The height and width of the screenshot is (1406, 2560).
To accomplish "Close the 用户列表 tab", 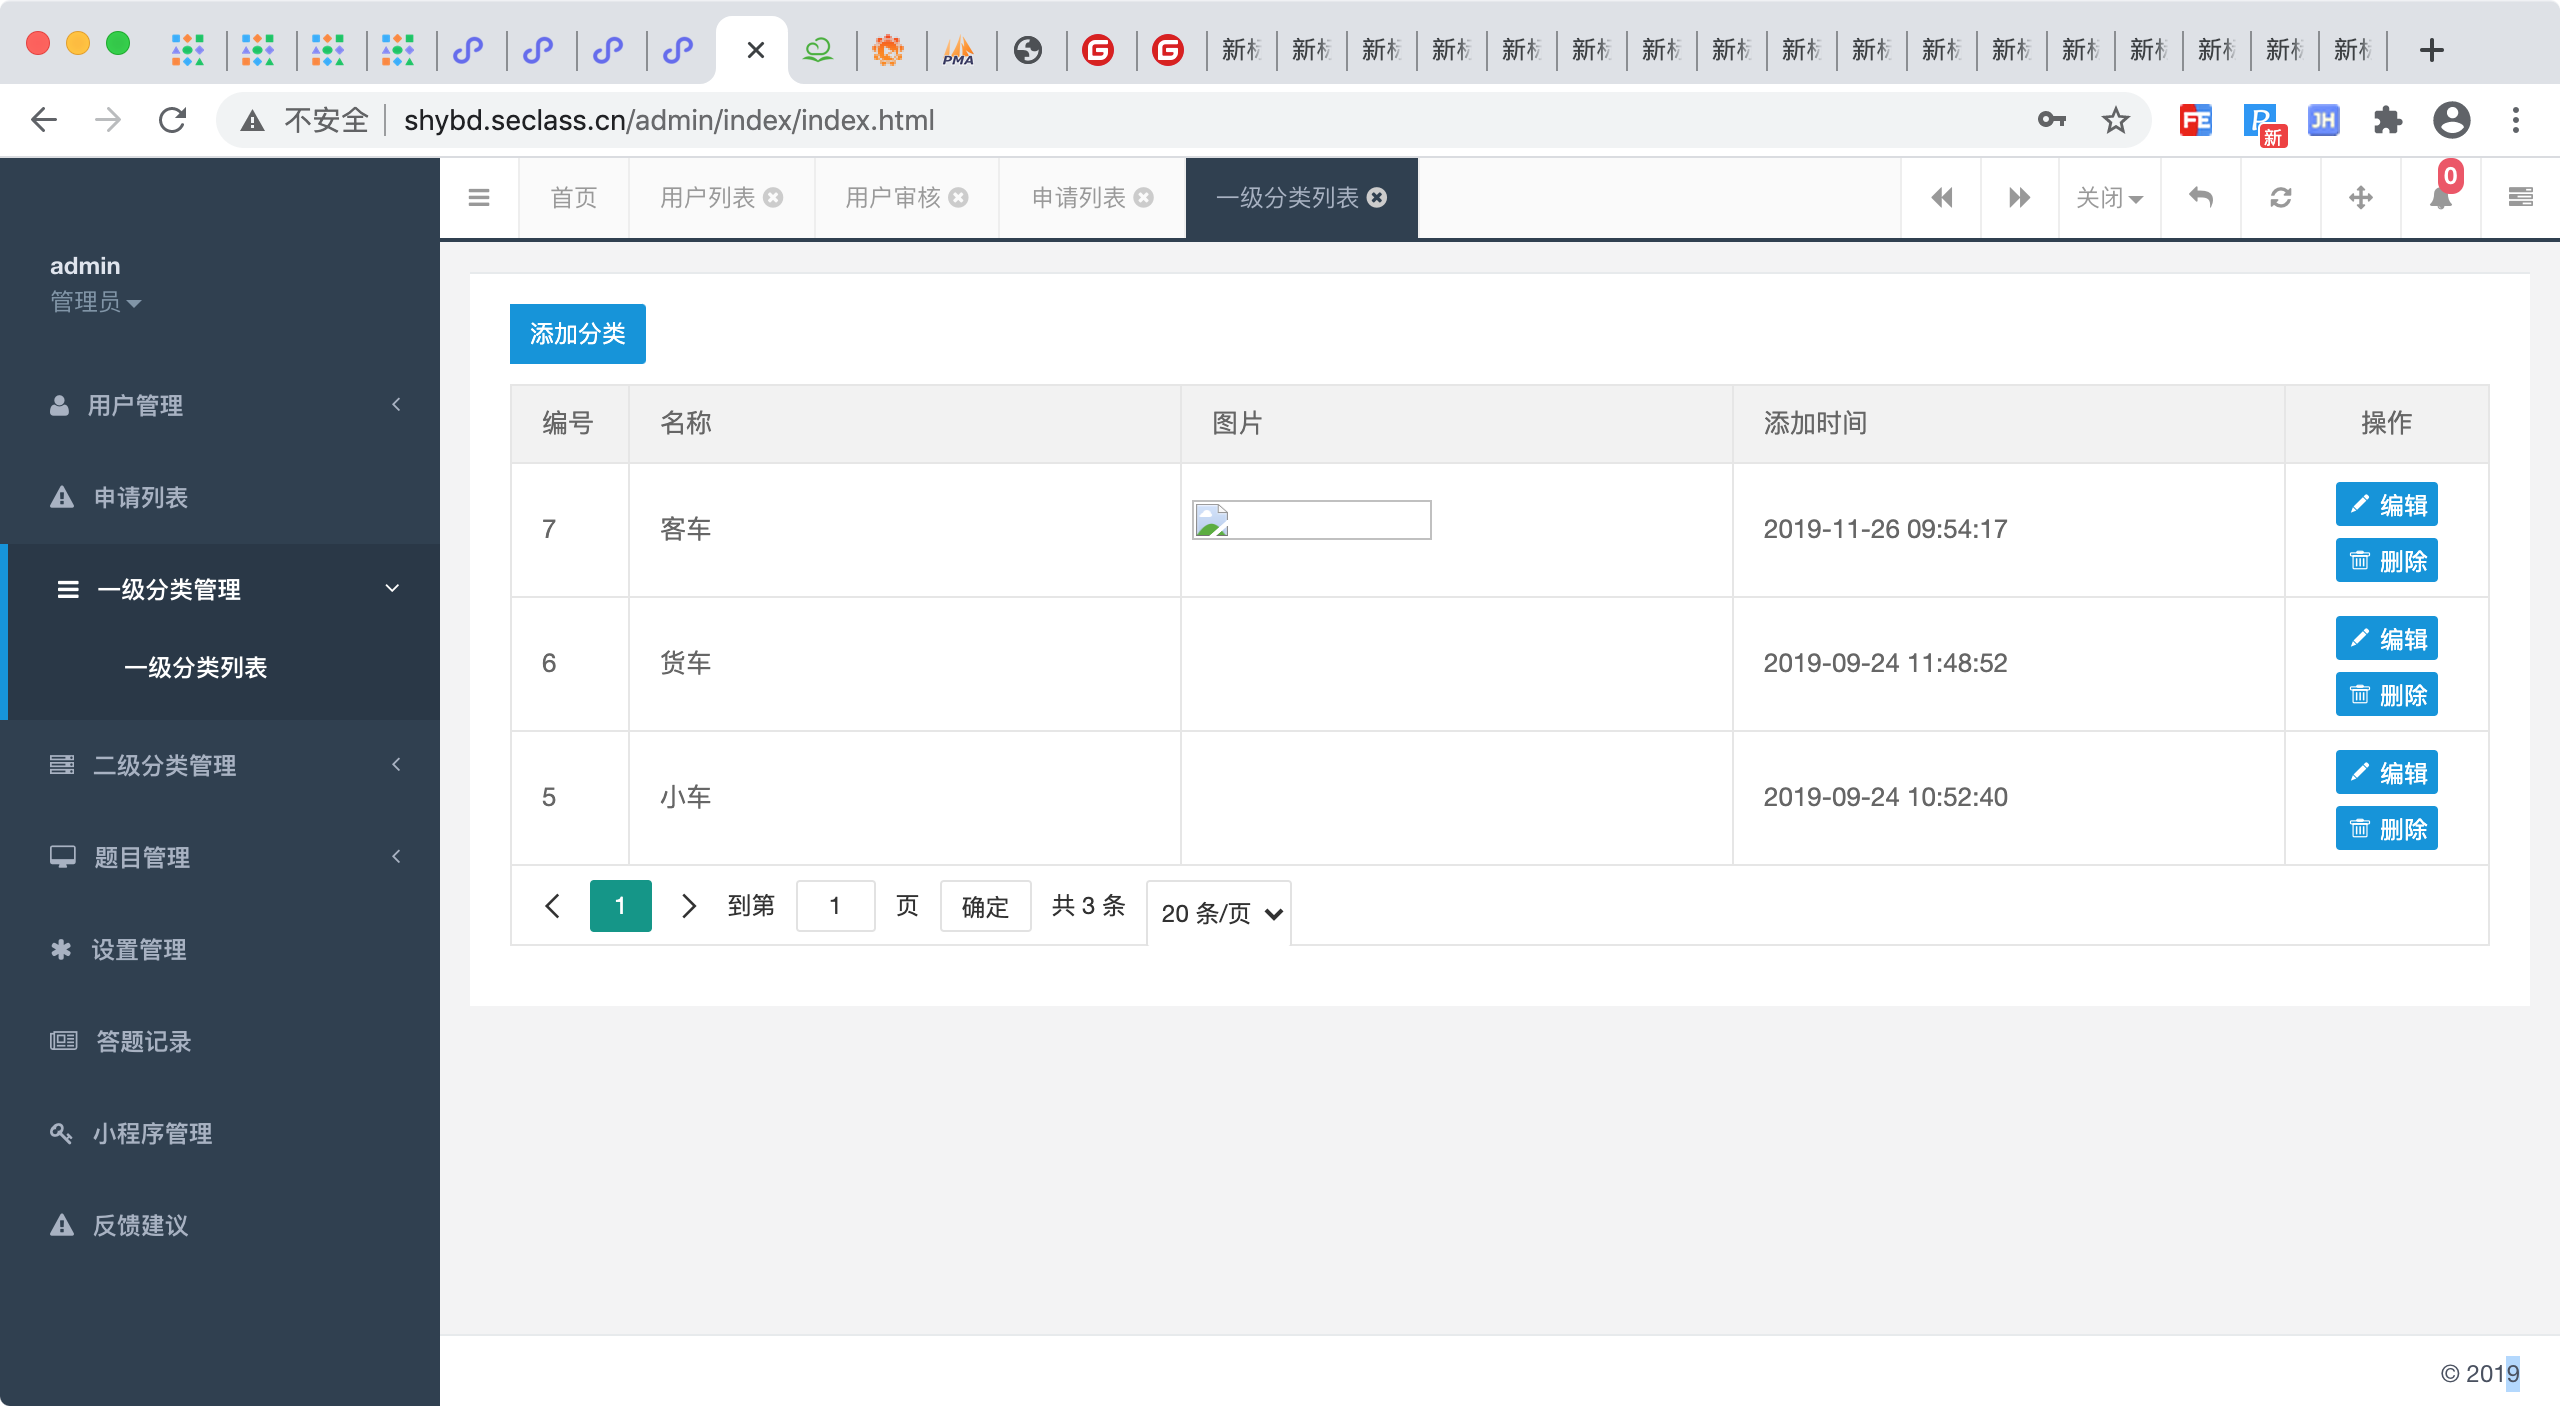I will point(773,198).
